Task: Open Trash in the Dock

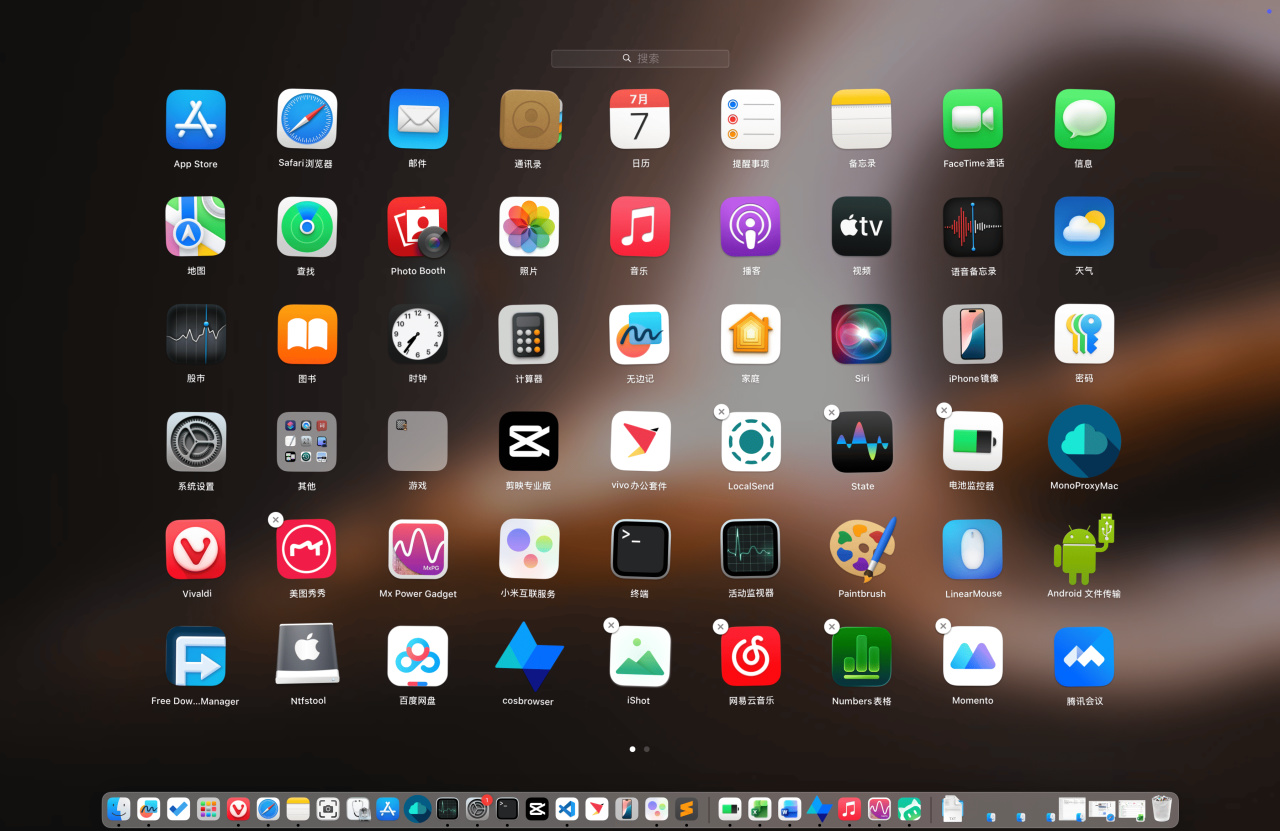Action: 1161,808
